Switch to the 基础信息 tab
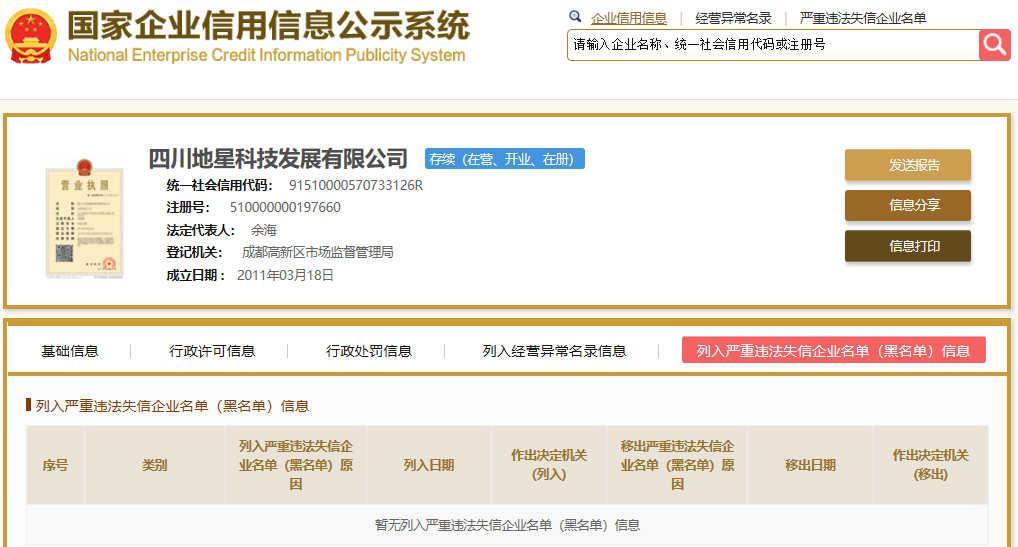The height and width of the screenshot is (547, 1018). 69,351
